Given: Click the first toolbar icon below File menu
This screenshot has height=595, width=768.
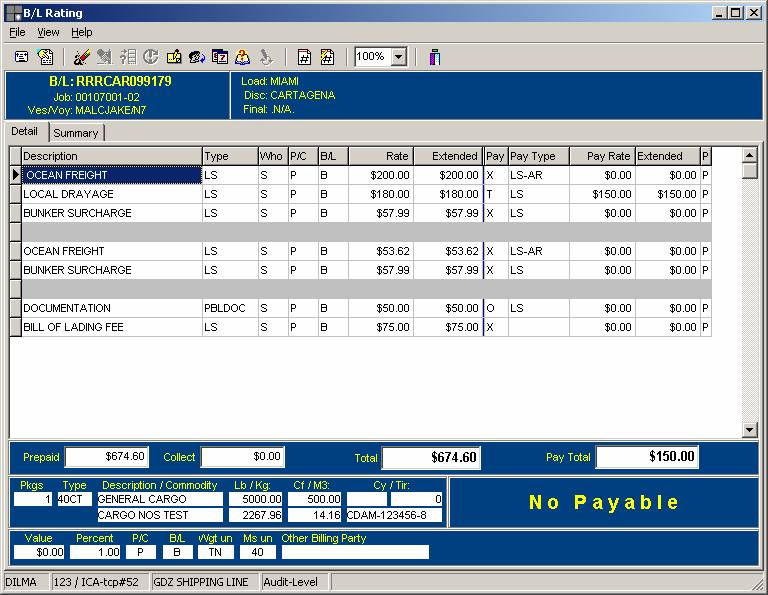Looking at the screenshot, I should pos(21,57).
